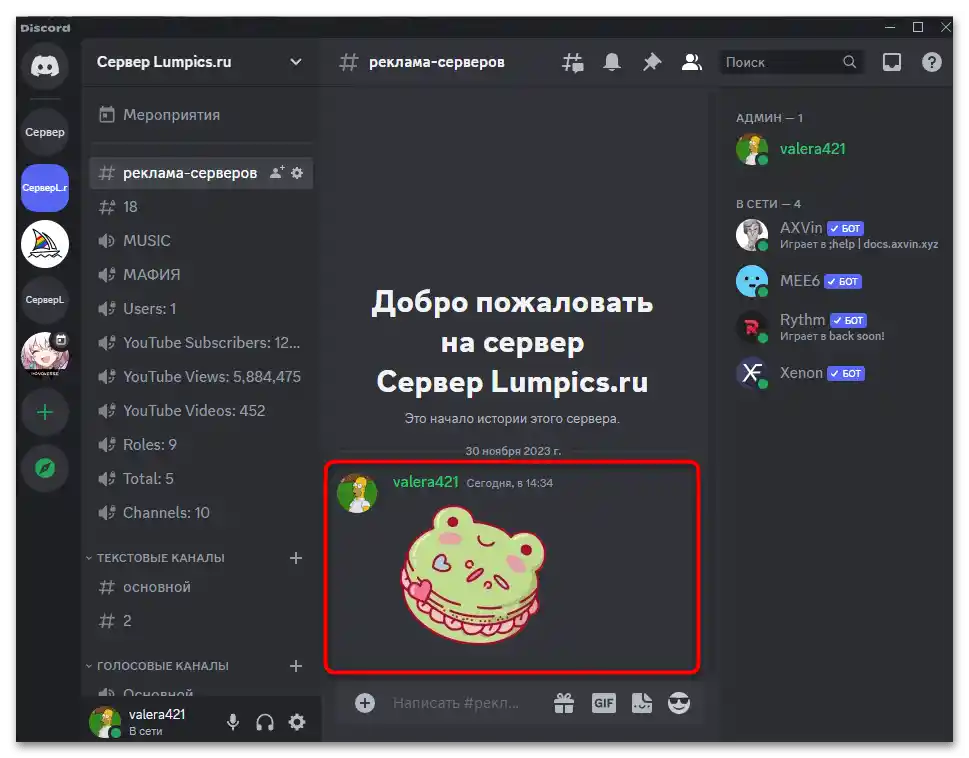Viewport: 969px width, 758px height.
Task: Open Pinned Messages
Action: 651,61
